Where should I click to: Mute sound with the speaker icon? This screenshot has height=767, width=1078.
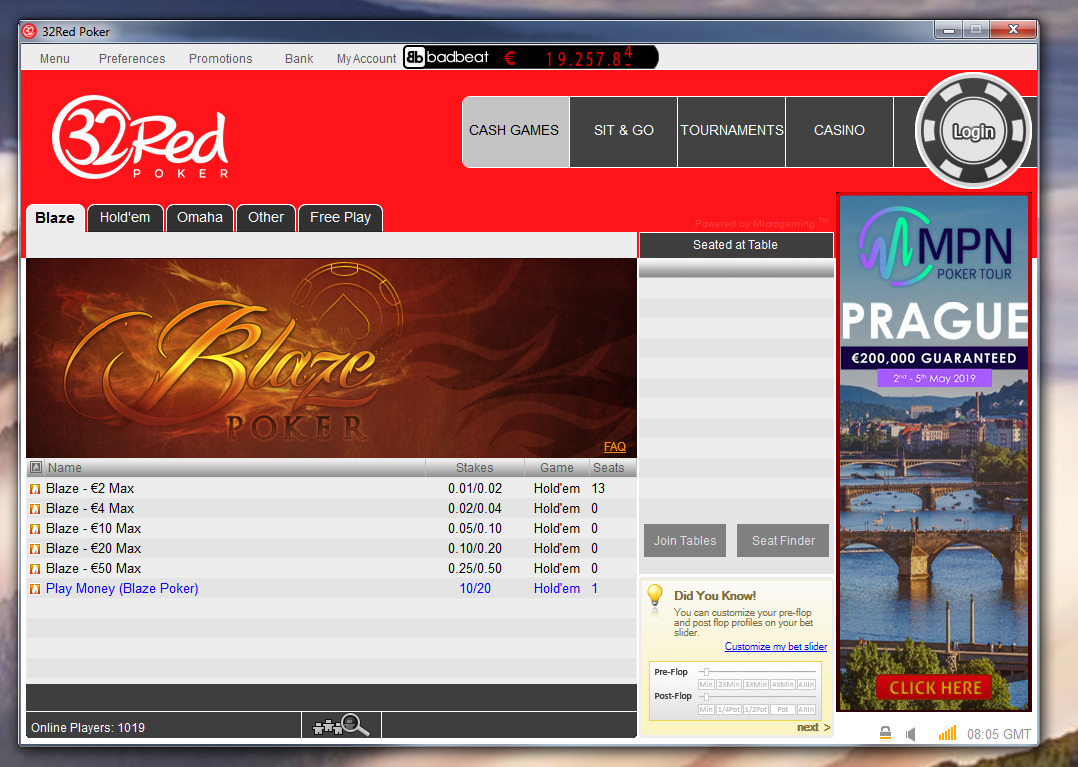[910, 734]
